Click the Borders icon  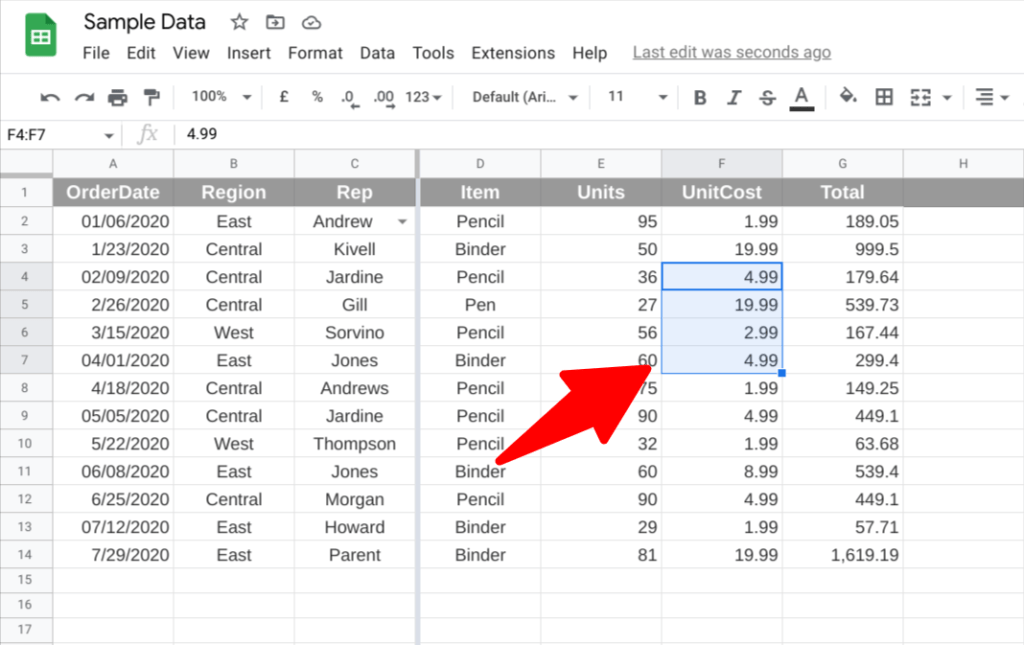884,97
